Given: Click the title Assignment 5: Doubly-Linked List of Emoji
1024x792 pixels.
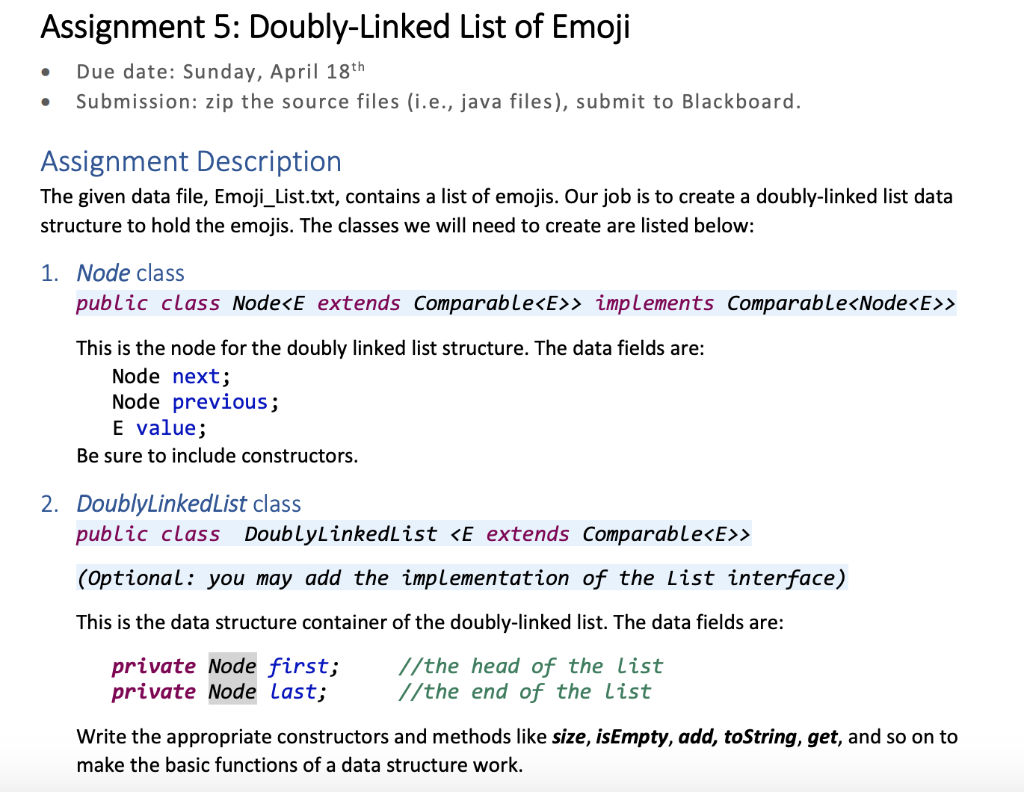Looking at the screenshot, I should click(x=334, y=27).
